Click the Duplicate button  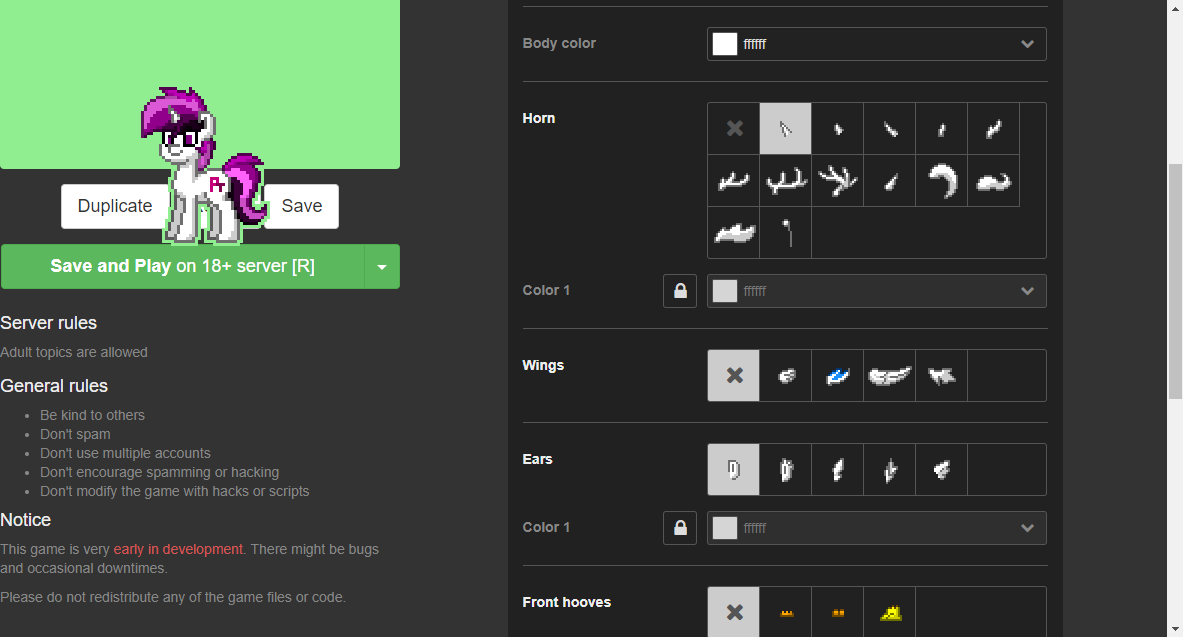tap(115, 206)
